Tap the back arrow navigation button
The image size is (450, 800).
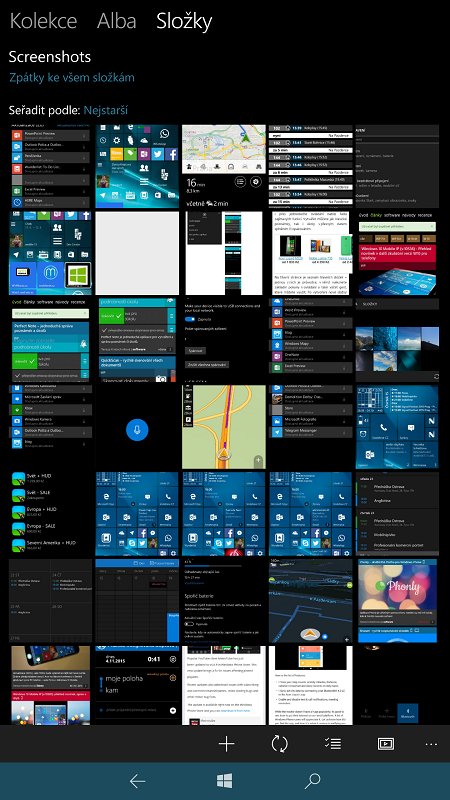pos(137,781)
